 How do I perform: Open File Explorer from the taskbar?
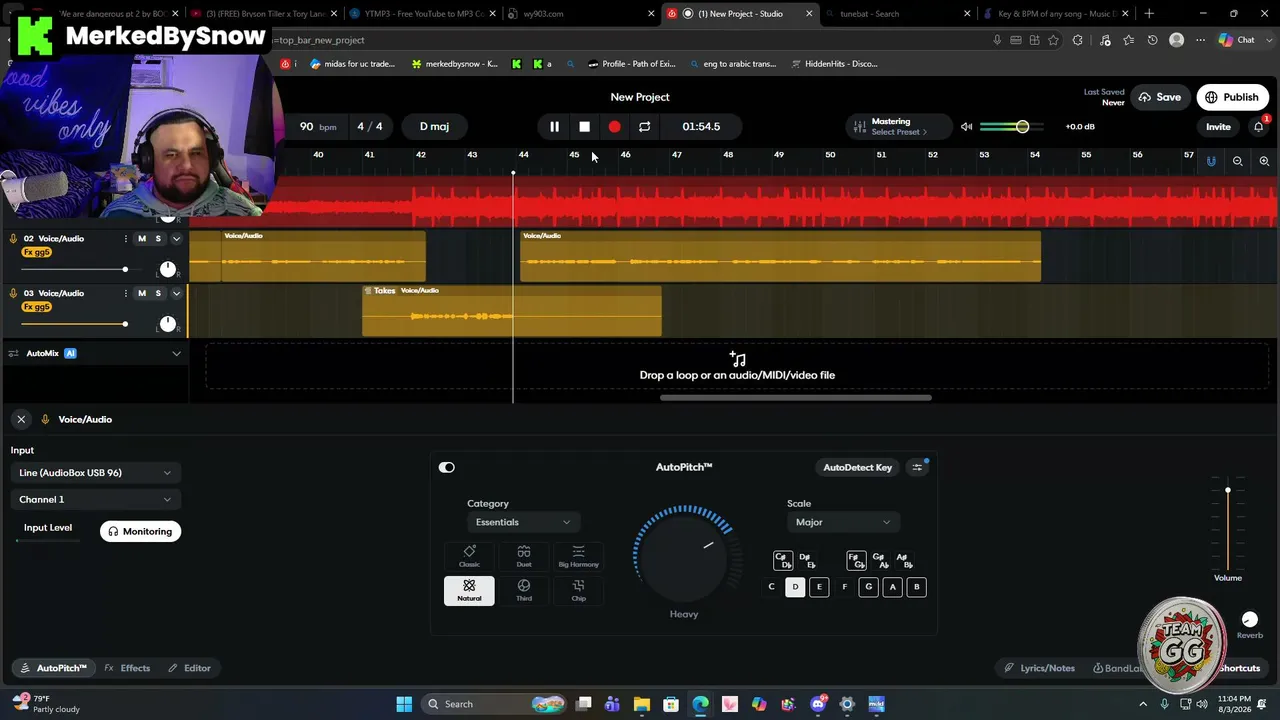(642, 704)
